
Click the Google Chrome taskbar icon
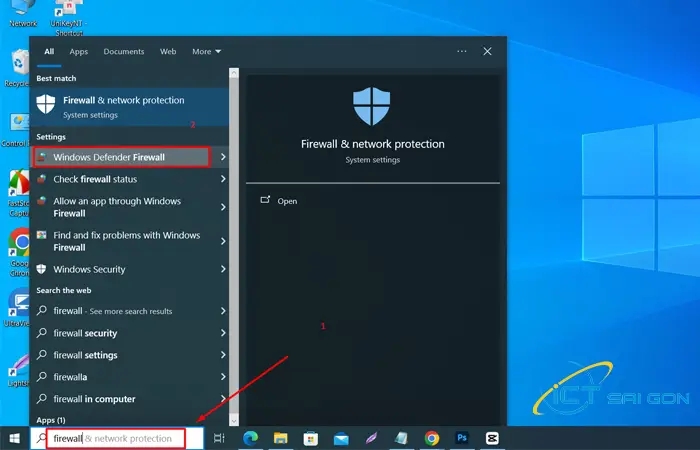coord(431,438)
